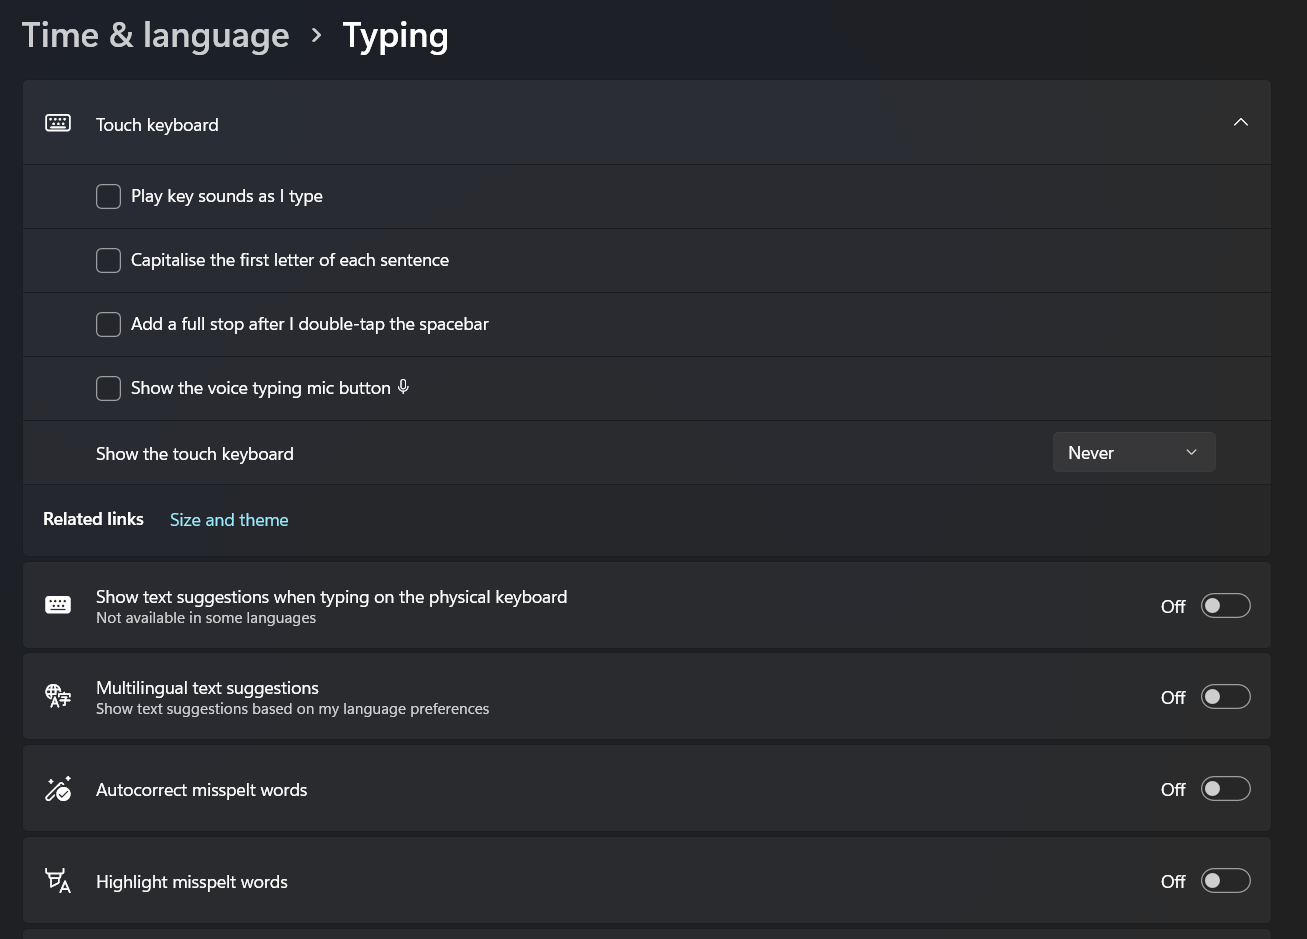Click the Highlight misspelt words icon
1307x939 pixels.
click(58, 881)
